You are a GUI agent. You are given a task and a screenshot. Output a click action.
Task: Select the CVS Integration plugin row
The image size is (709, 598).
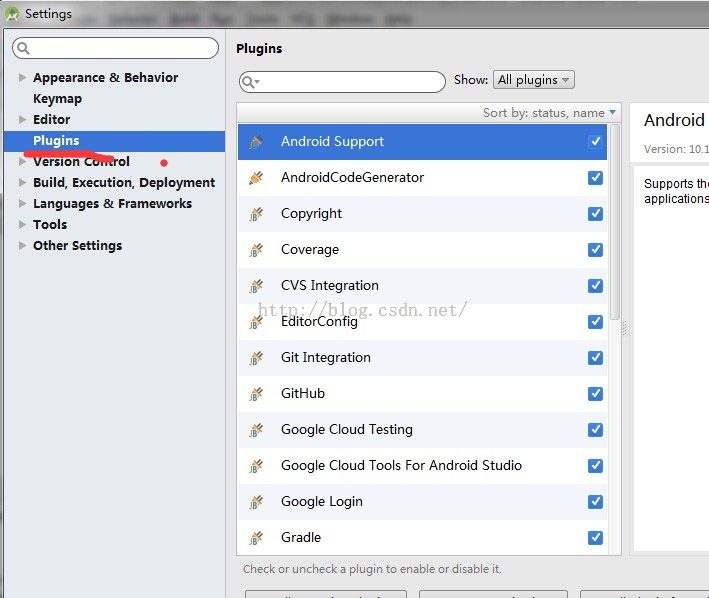point(422,286)
